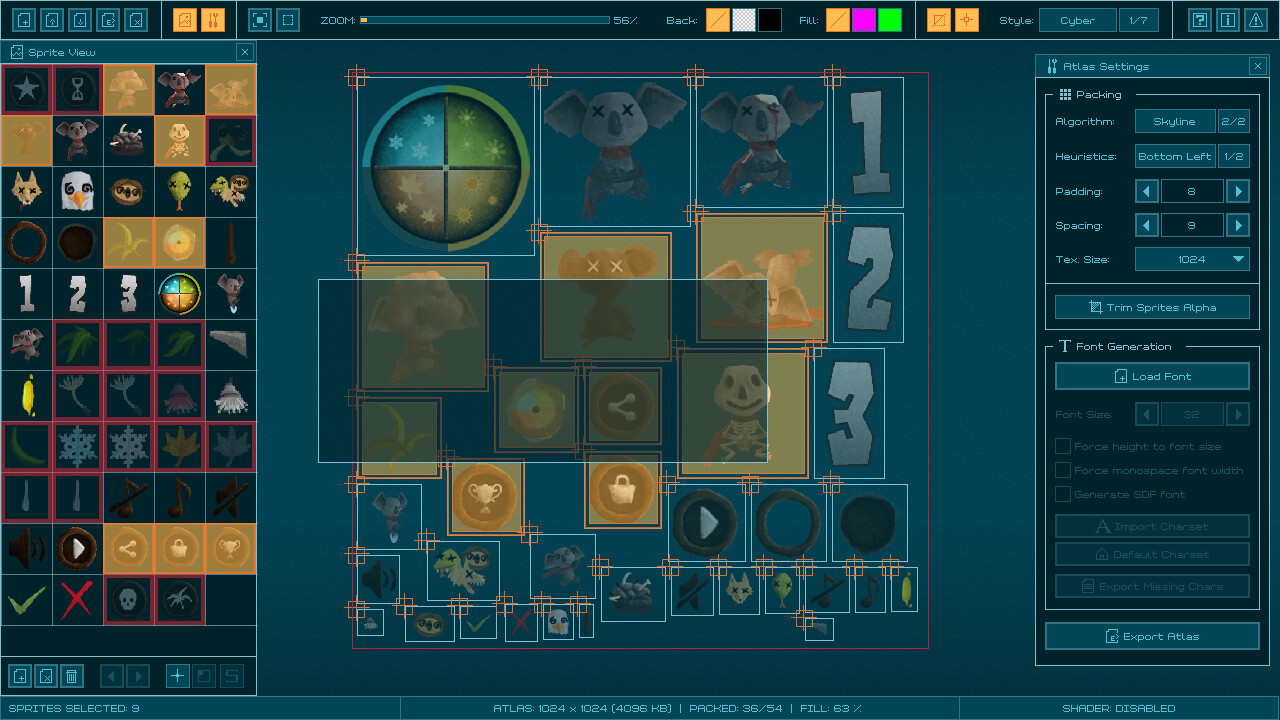This screenshot has height=720, width=1280.
Task: Open the info panel icon
Action: pyautogui.click(x=1228, y=19)
